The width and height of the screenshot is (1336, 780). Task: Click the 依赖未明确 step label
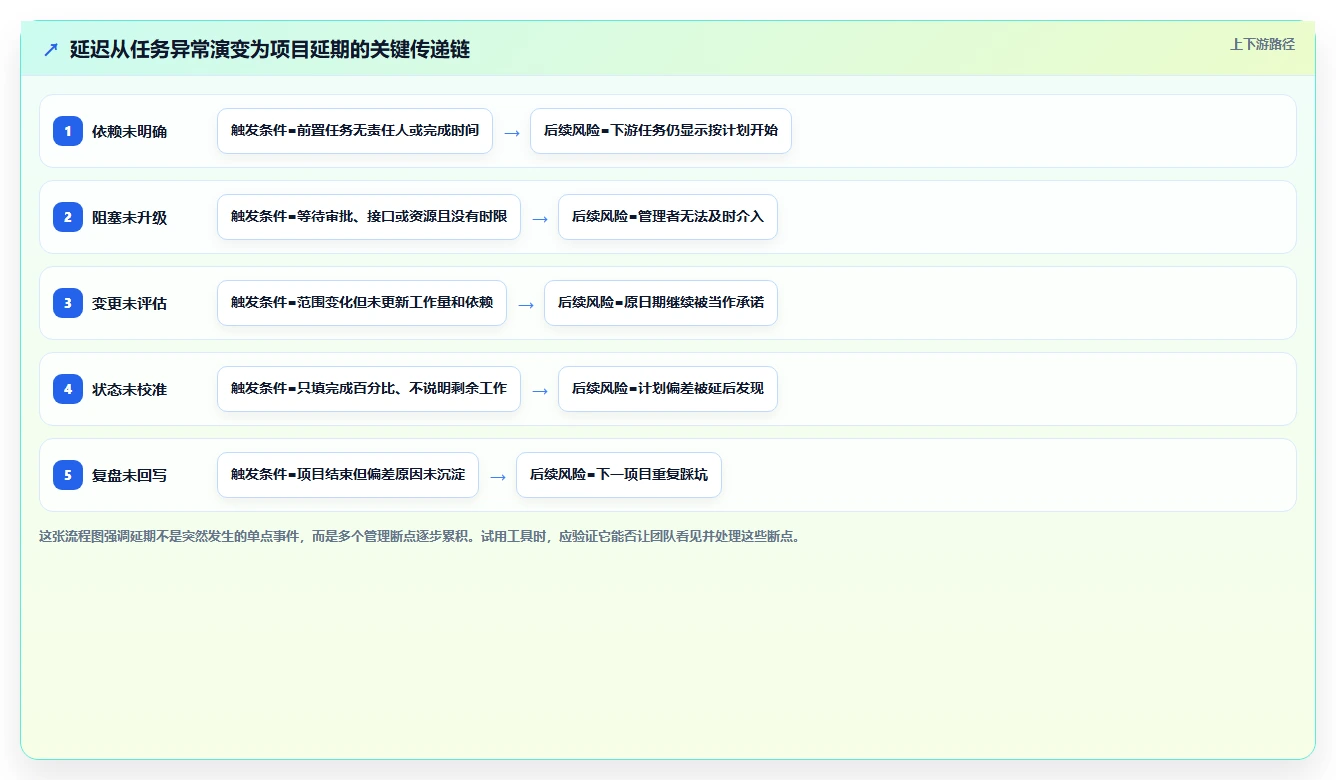tap(129, 131)
